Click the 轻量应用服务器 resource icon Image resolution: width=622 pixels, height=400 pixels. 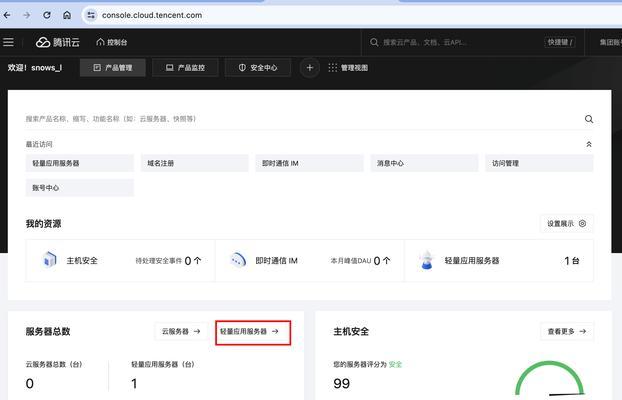[427, 260]
